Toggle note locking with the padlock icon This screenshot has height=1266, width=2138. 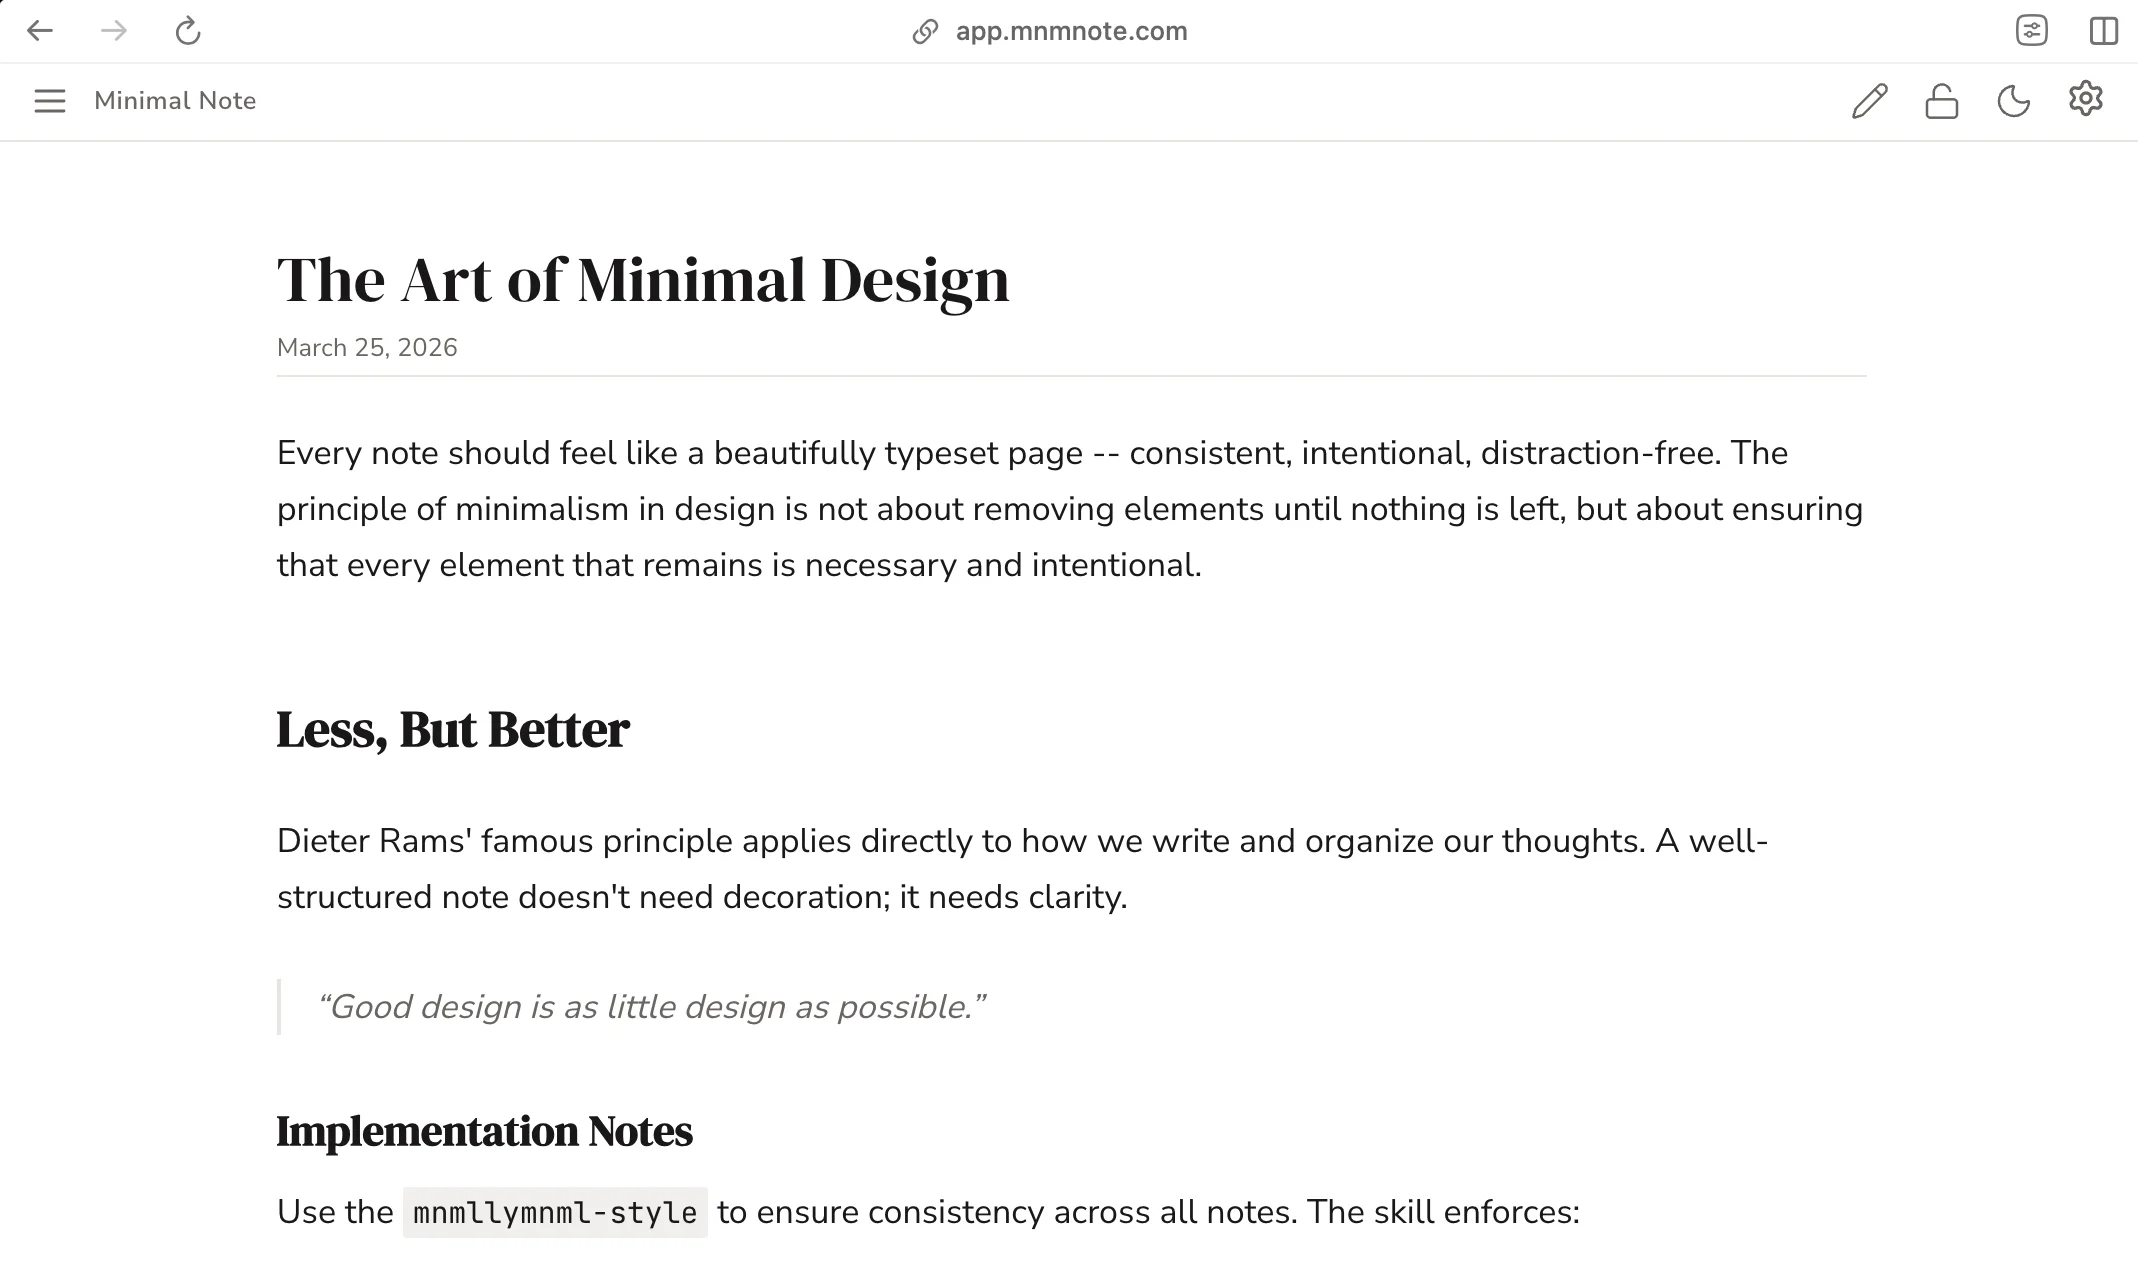(x=1941, y=101)
